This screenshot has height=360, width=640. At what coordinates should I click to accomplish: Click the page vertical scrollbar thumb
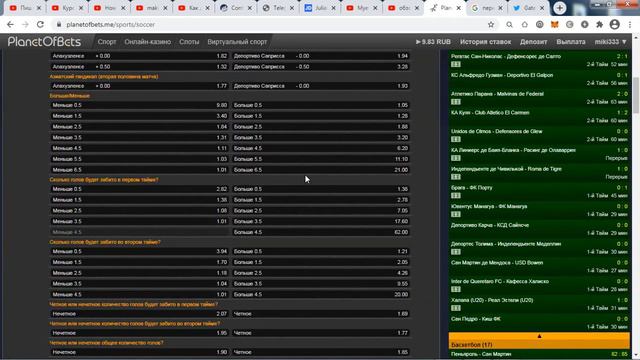pos(636,95)
